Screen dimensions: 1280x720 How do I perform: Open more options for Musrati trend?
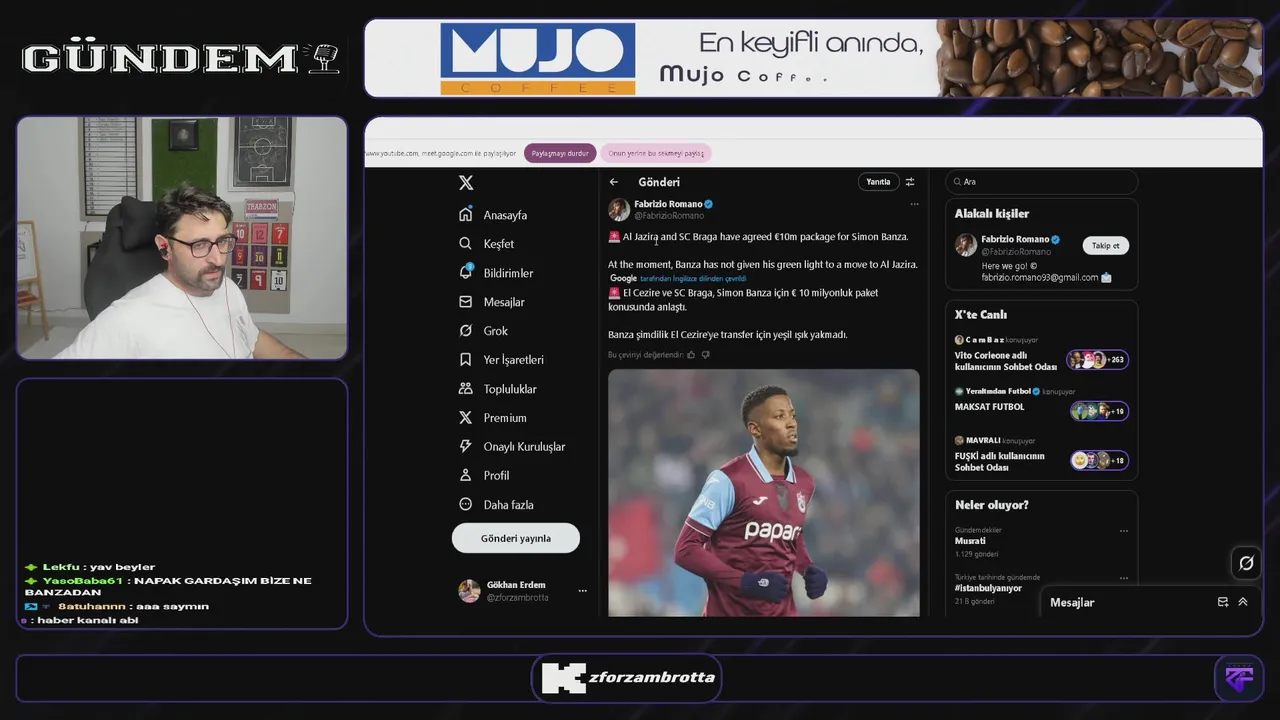(1124, 531)
